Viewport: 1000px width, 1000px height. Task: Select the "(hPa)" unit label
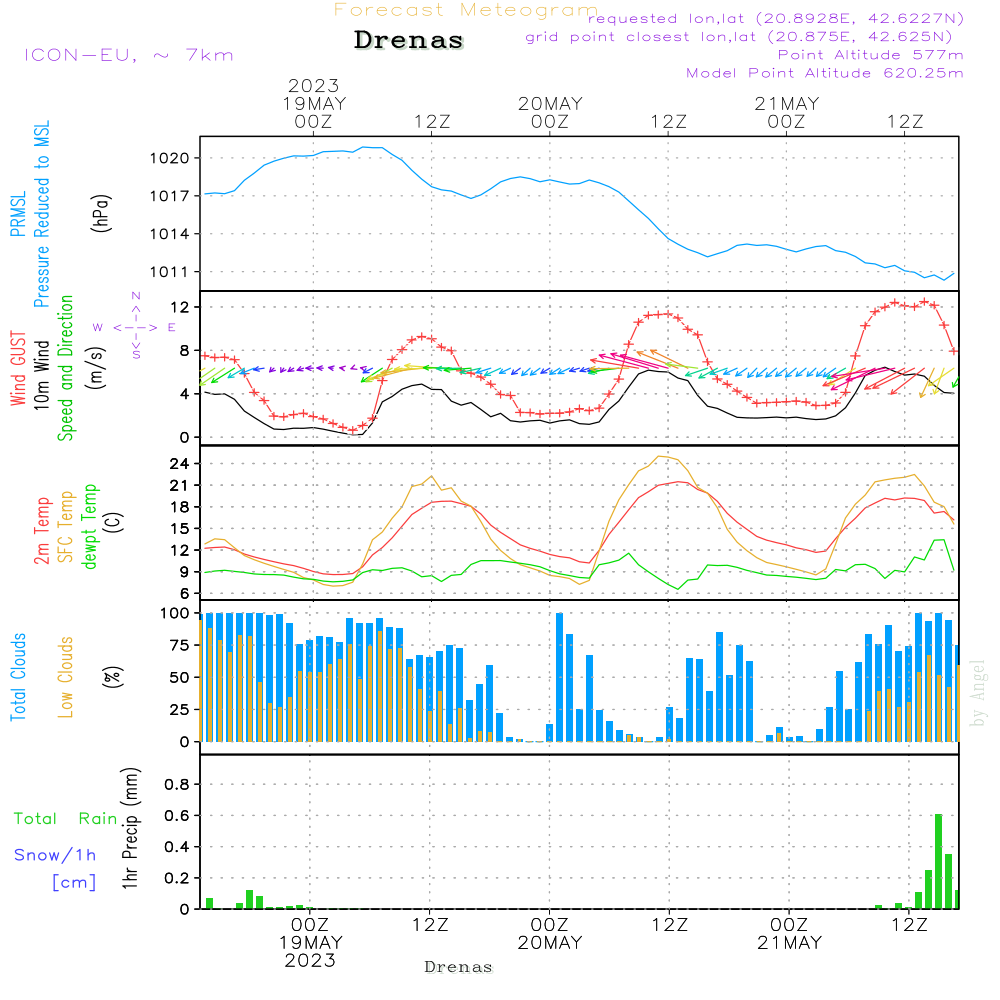point(101,213)
